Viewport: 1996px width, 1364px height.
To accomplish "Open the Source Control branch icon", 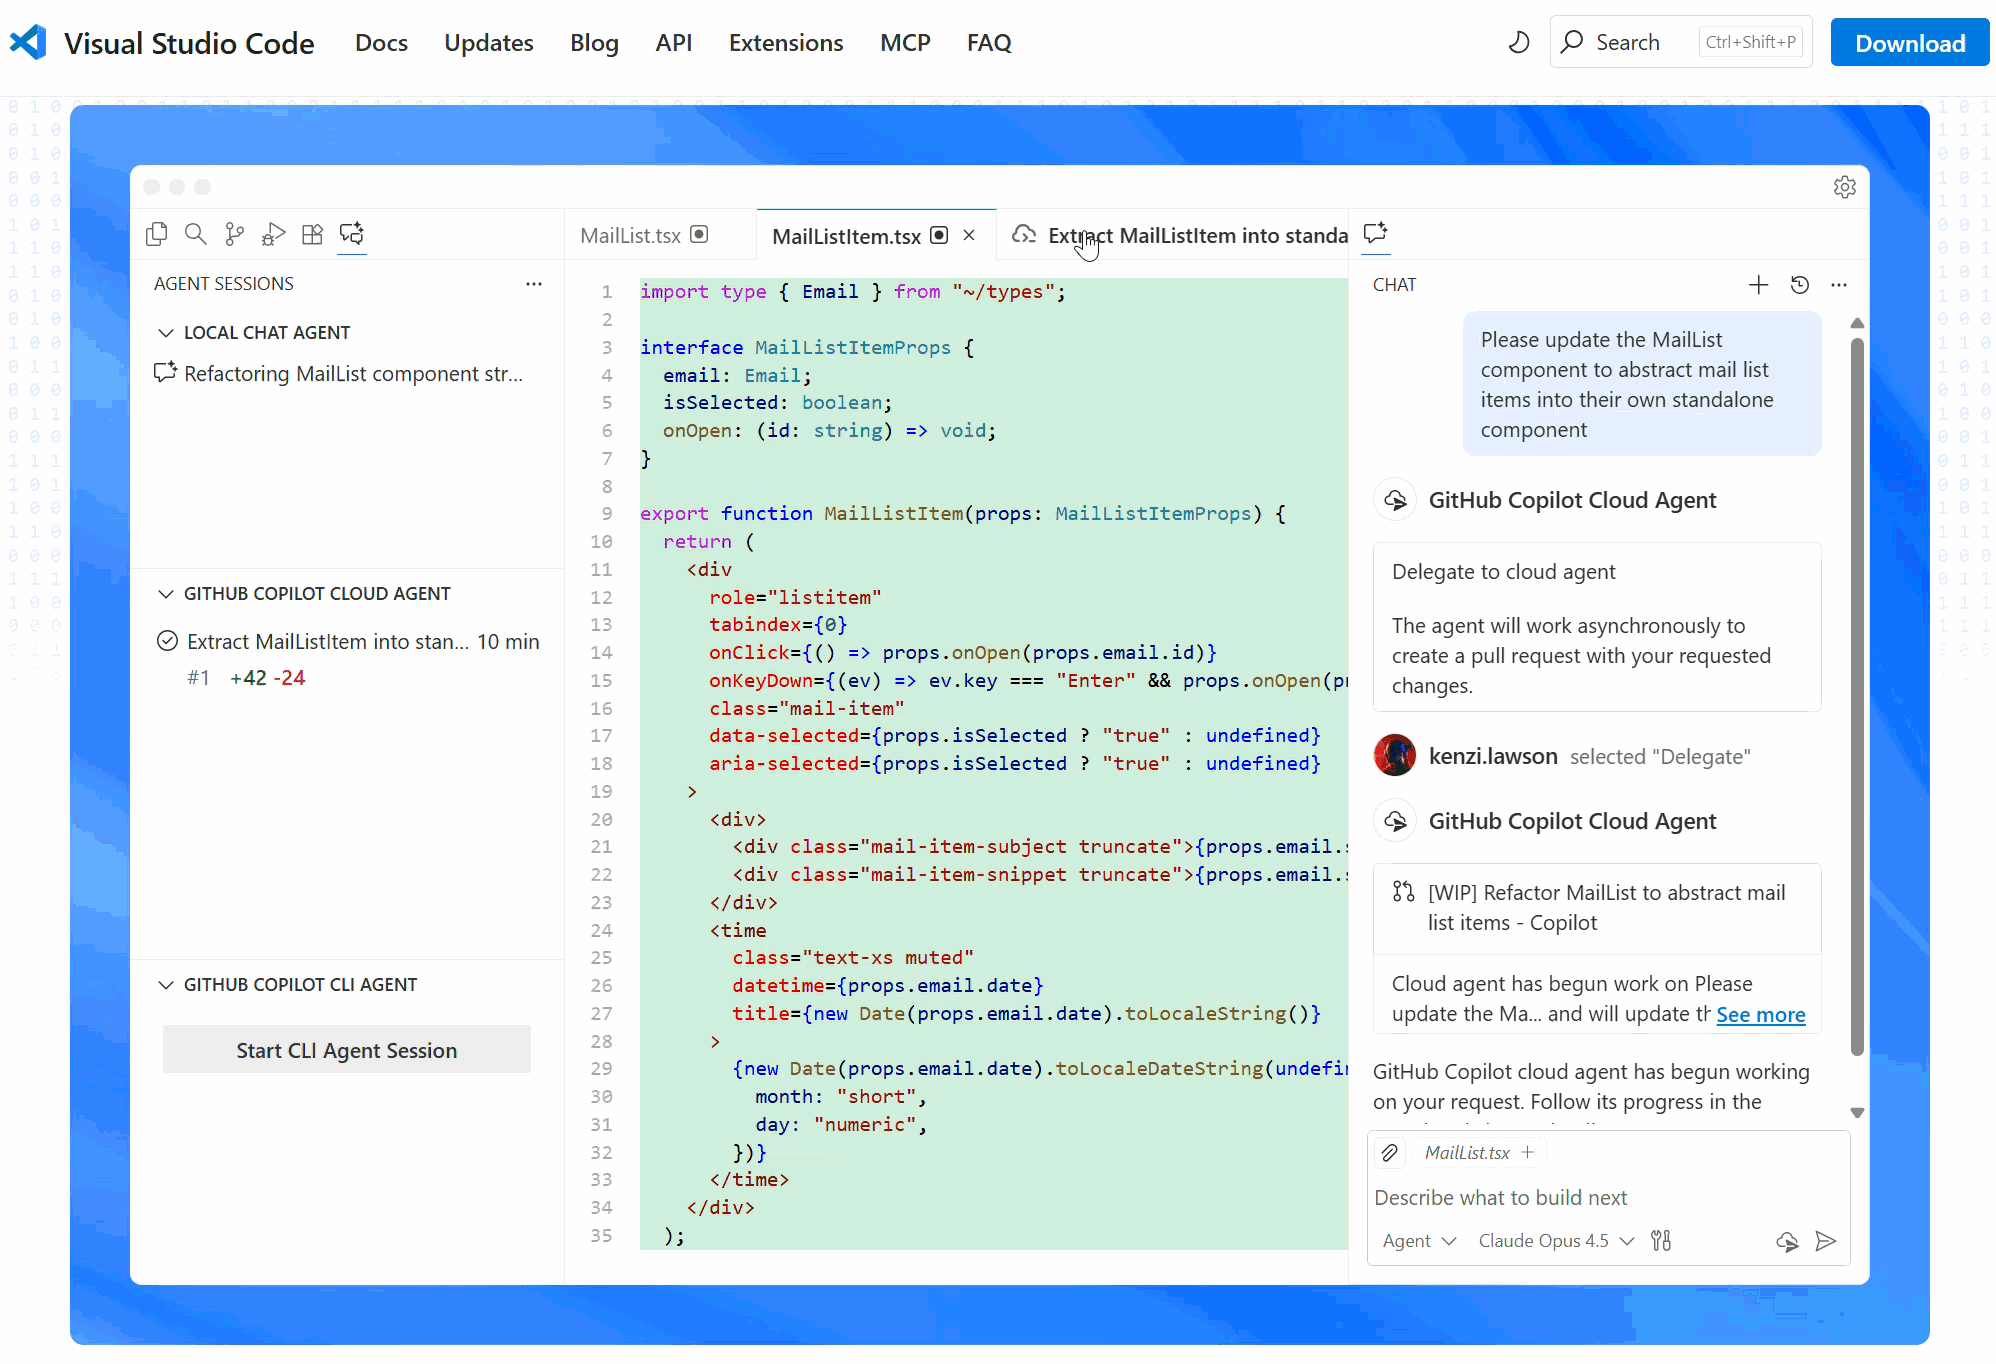I will click(235, 234).
